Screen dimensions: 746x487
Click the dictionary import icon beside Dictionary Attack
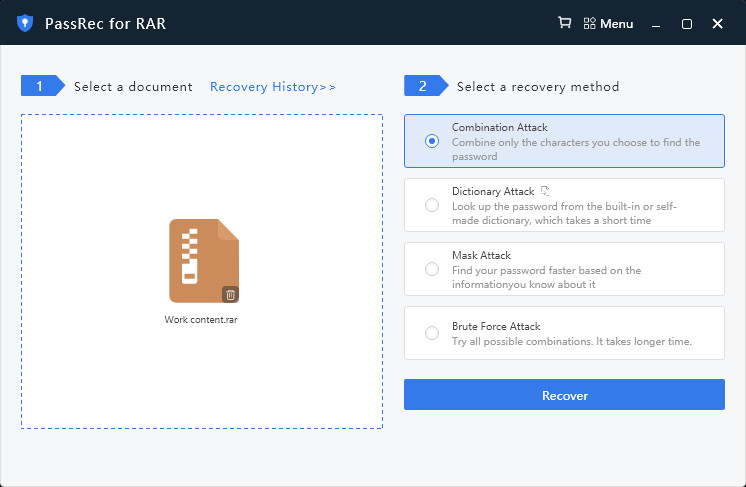545,191
